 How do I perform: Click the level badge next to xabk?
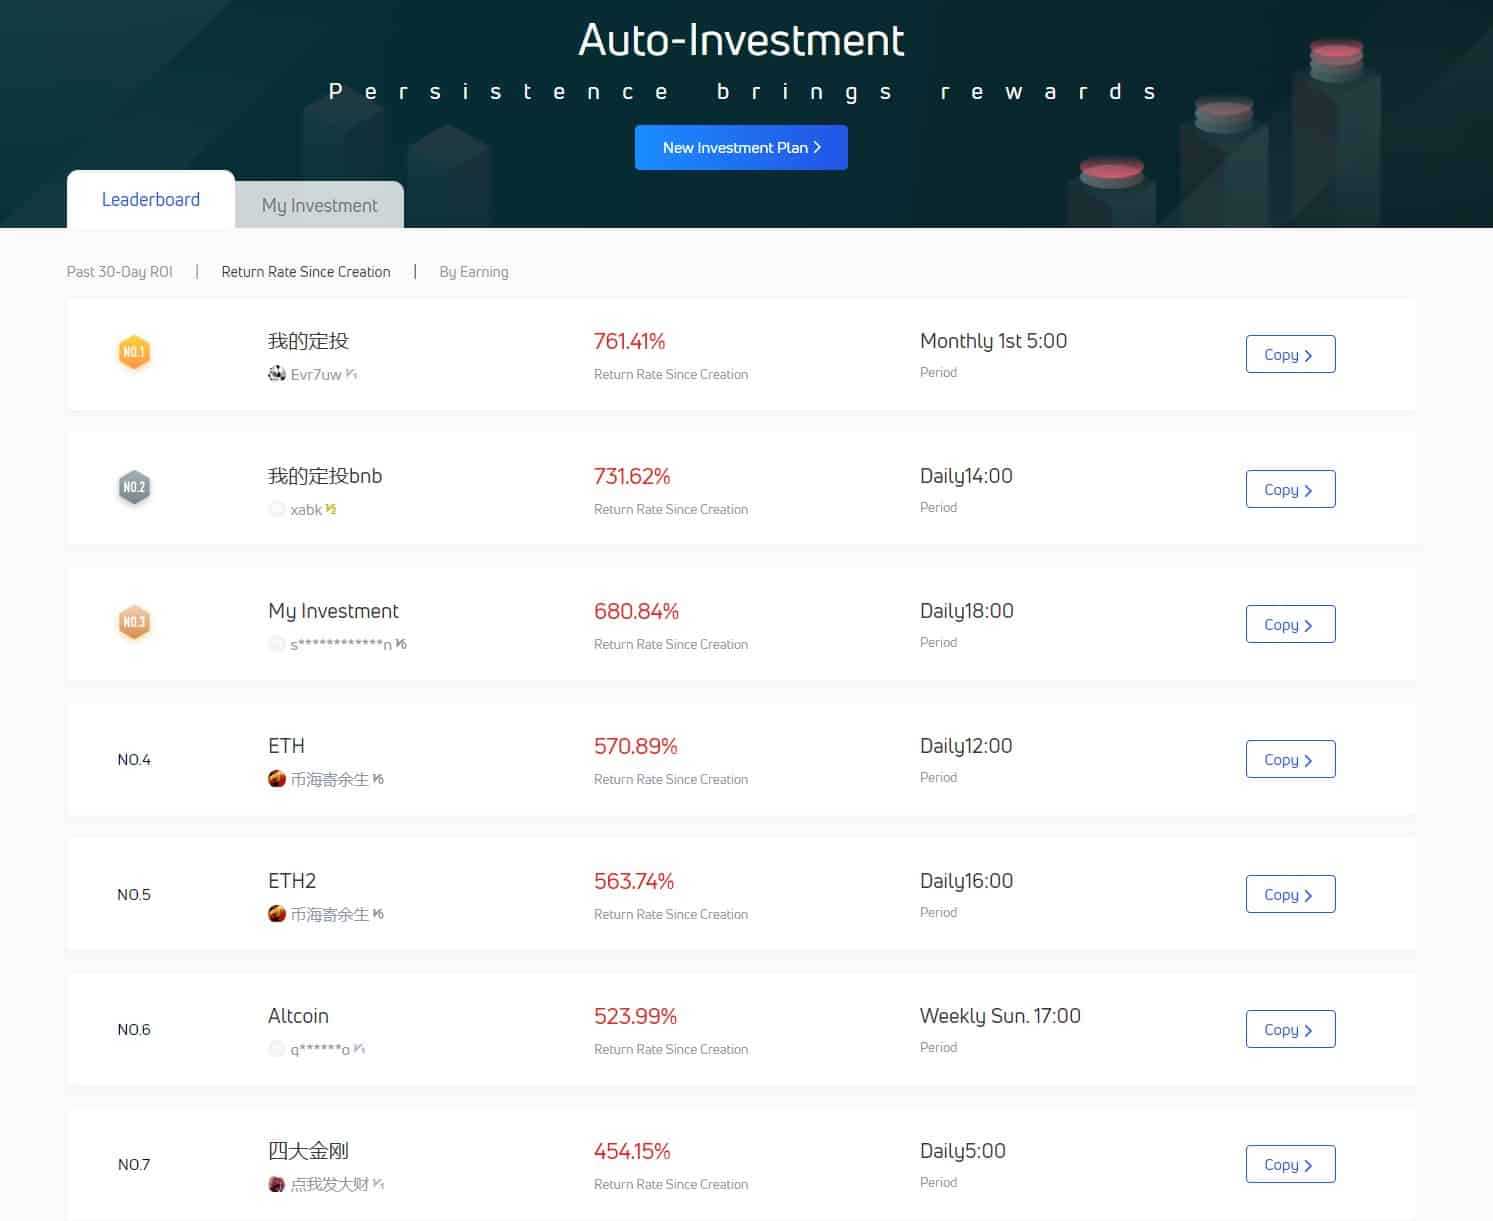[331, 509]
